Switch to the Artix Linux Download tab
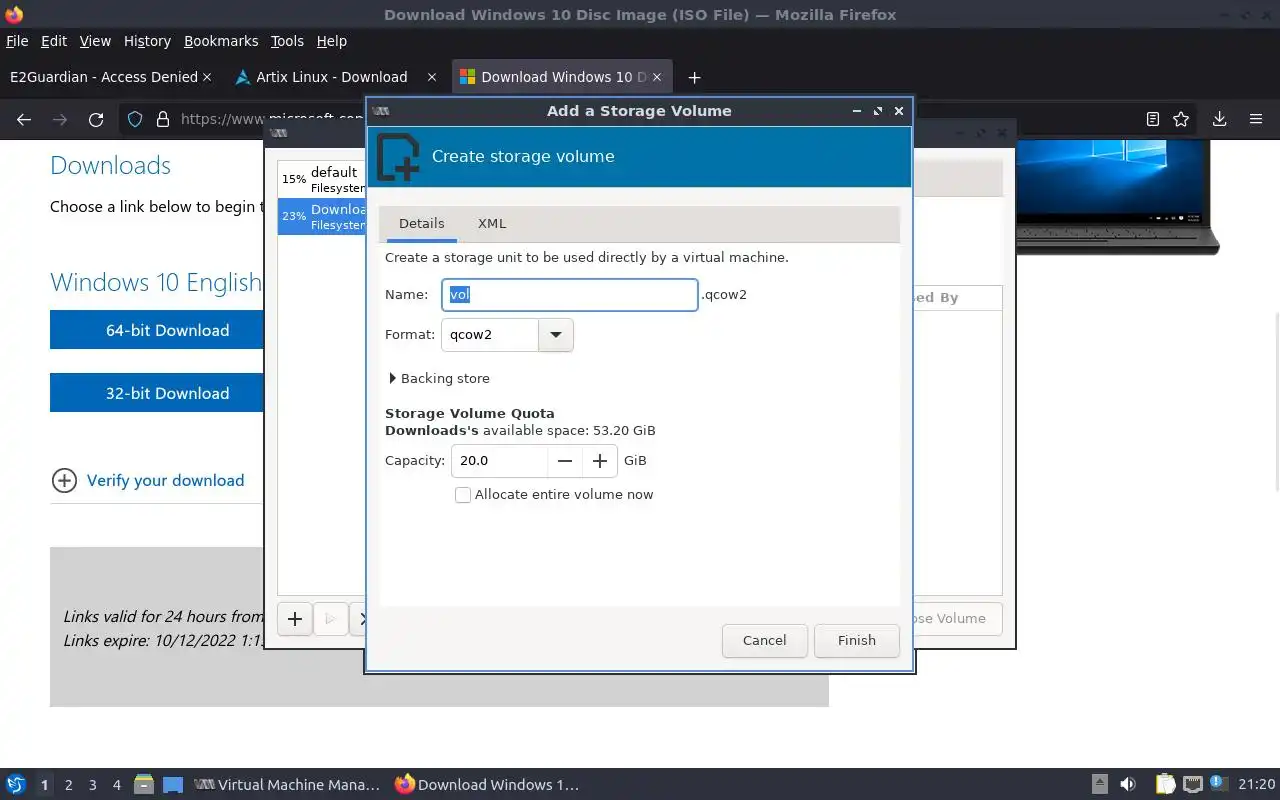Screen dimensions: 1280x800 click(332, 77)
